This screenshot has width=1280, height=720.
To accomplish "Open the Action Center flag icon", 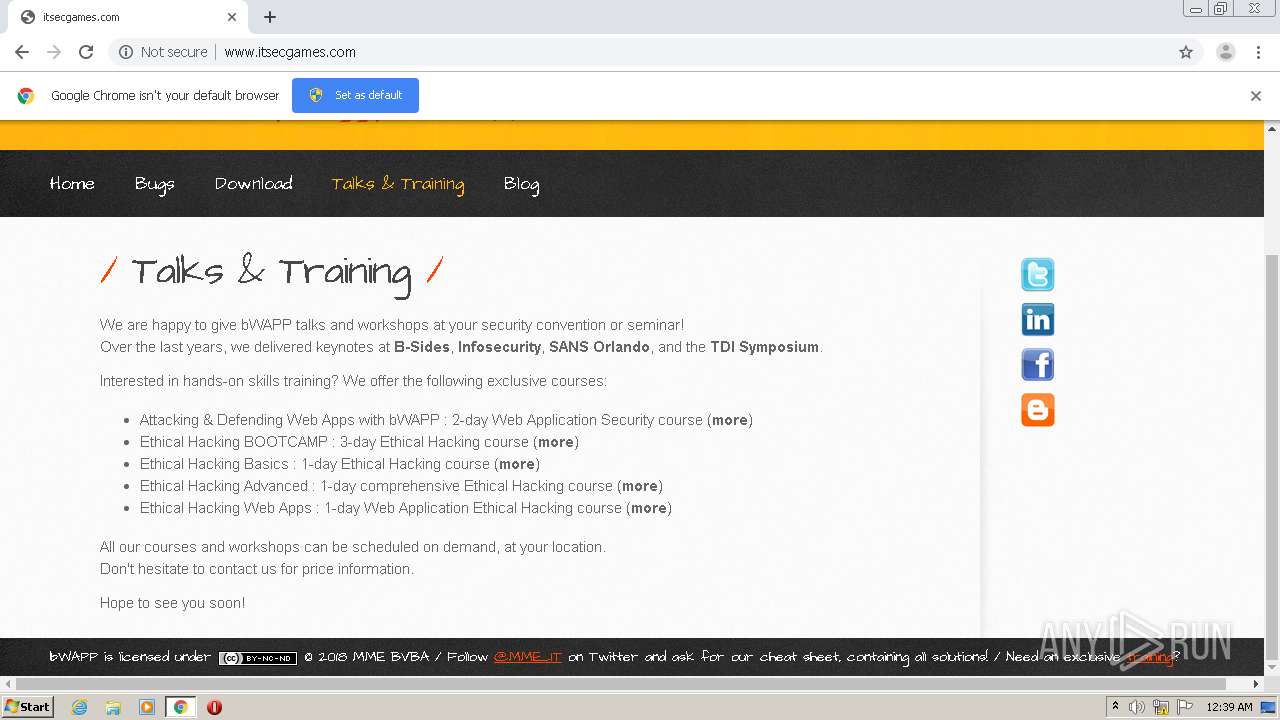I will coord(1185,707).
